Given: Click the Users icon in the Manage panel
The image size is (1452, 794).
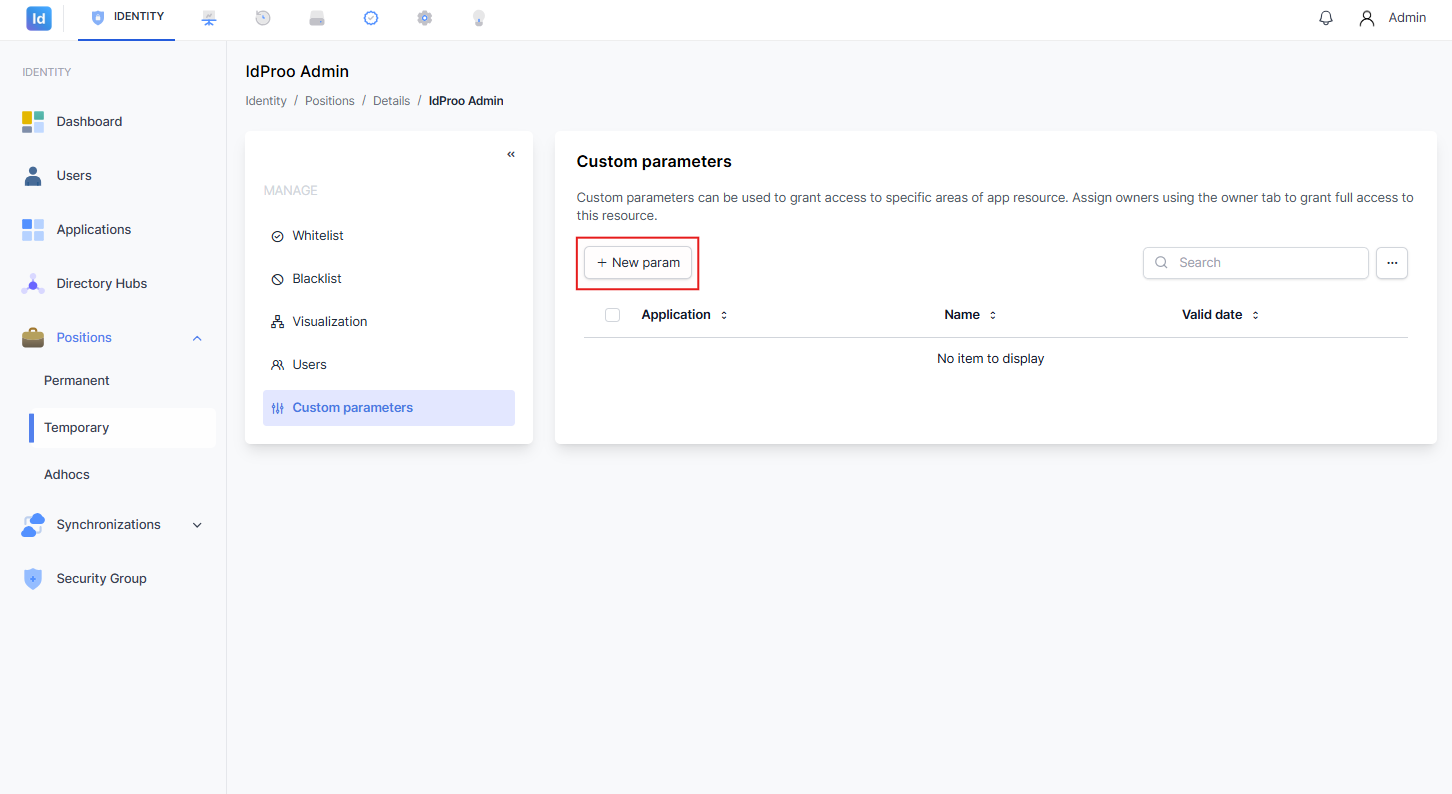Looking at the screenshot, I should [x=278, y=365].
